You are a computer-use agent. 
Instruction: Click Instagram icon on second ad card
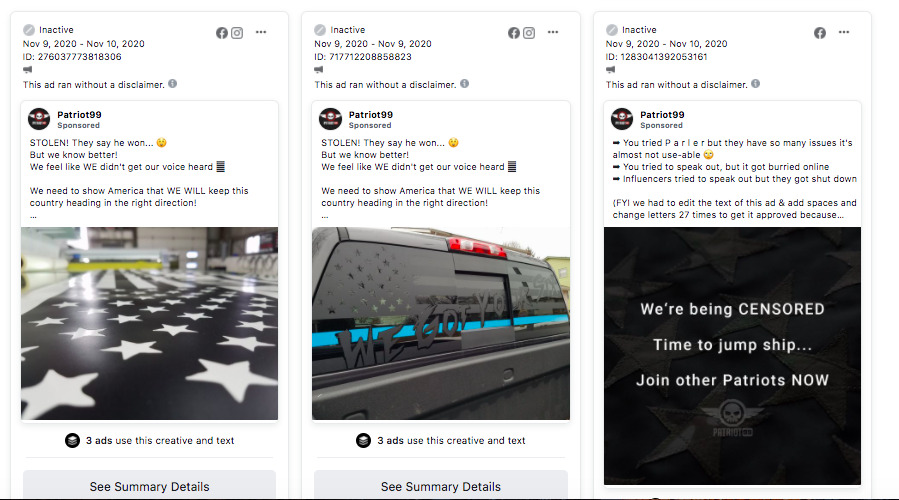point(529,33)
